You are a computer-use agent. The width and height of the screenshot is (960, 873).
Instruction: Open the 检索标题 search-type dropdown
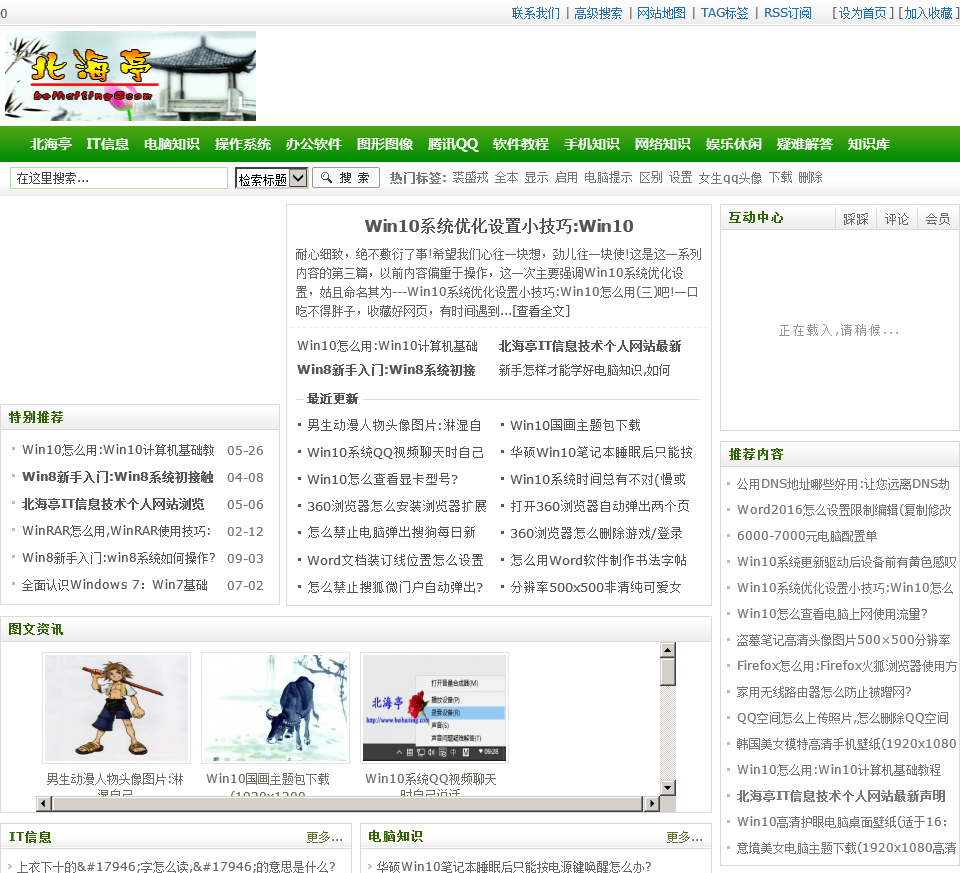click(271, 178)
